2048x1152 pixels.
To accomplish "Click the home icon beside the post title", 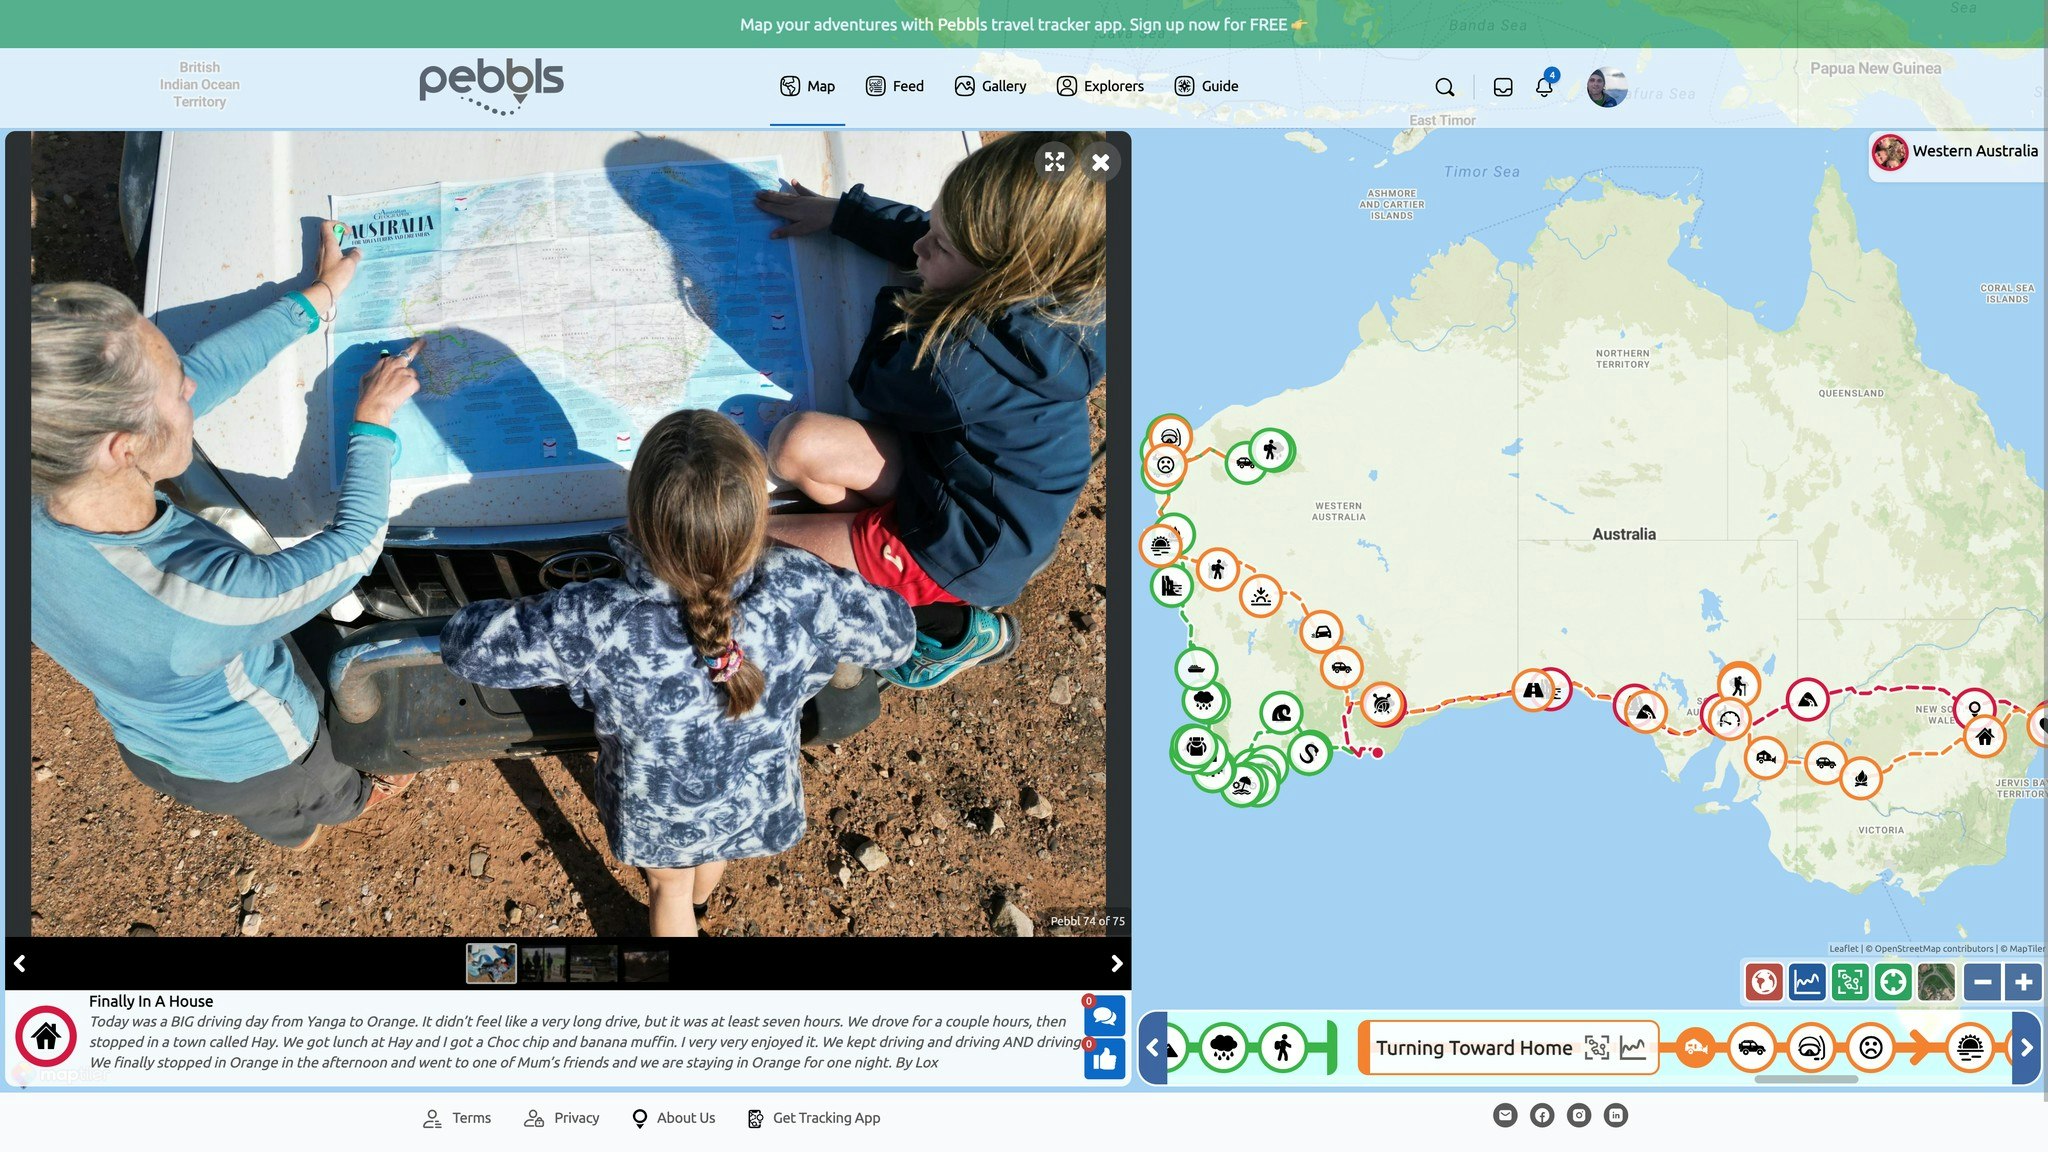I will click(46, 1037).
